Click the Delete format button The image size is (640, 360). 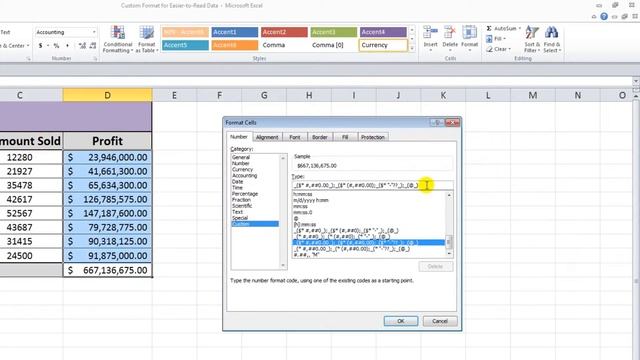[x=436, y=267]
